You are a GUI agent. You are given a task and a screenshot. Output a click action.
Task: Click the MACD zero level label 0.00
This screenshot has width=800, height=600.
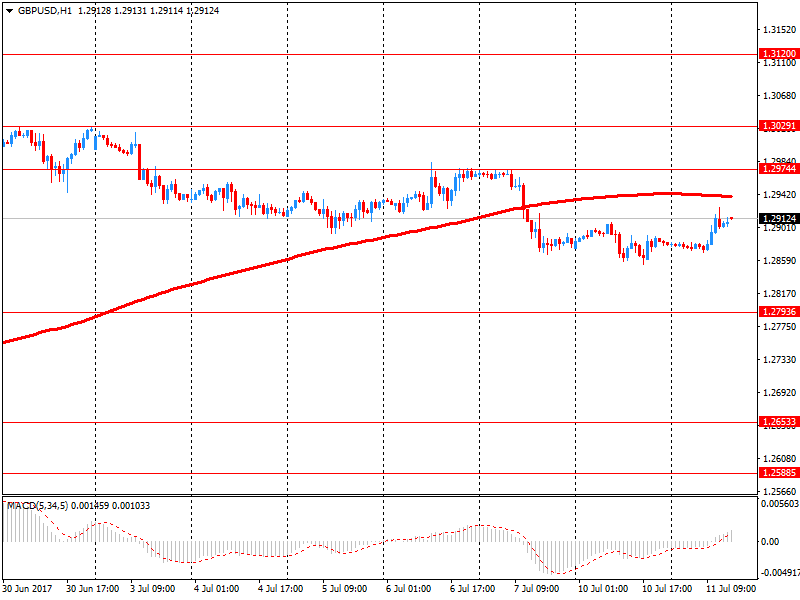tap(770, 542)
